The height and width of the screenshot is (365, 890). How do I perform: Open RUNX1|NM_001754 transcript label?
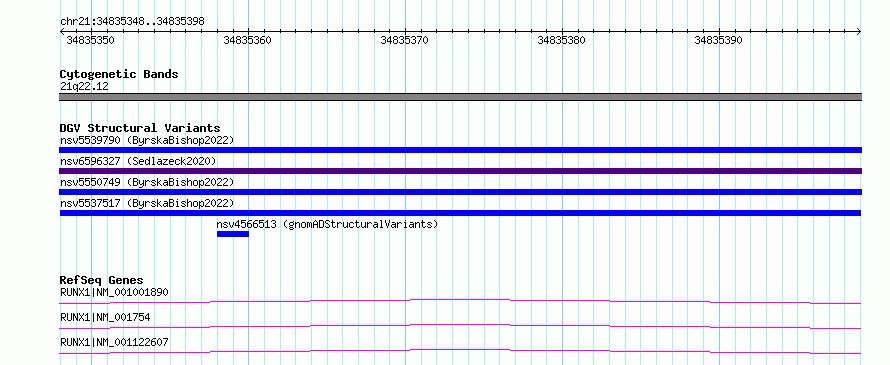click(x=105, y=317)
